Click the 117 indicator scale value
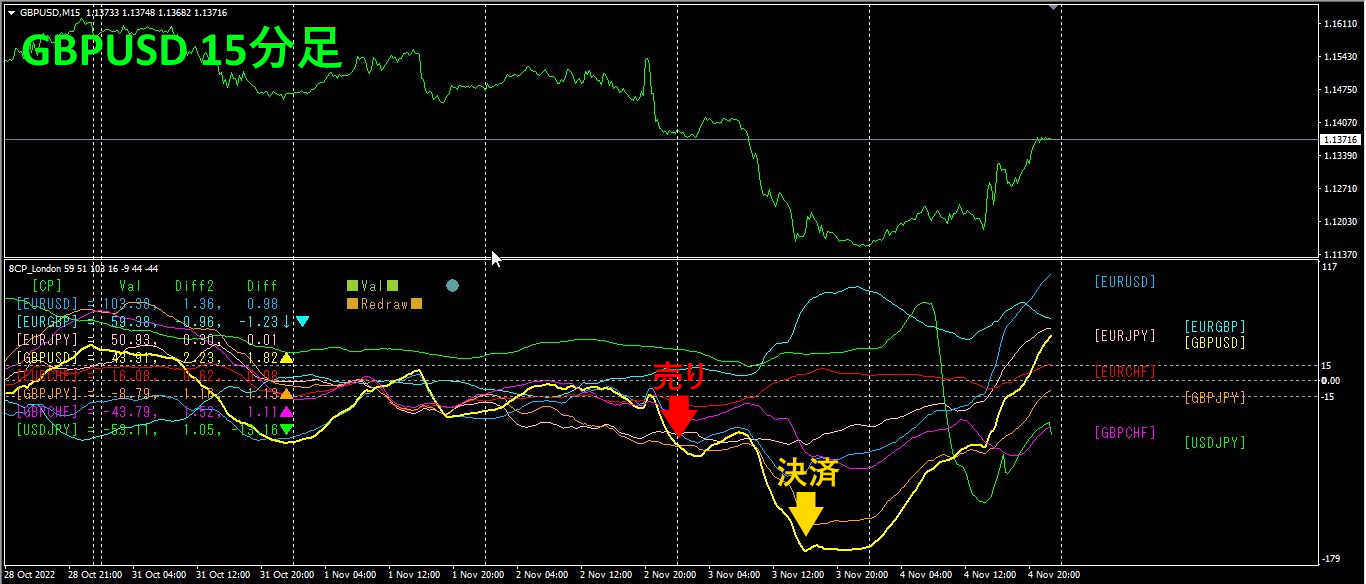Screen dimensions: 1366x584 (1329, 267)
